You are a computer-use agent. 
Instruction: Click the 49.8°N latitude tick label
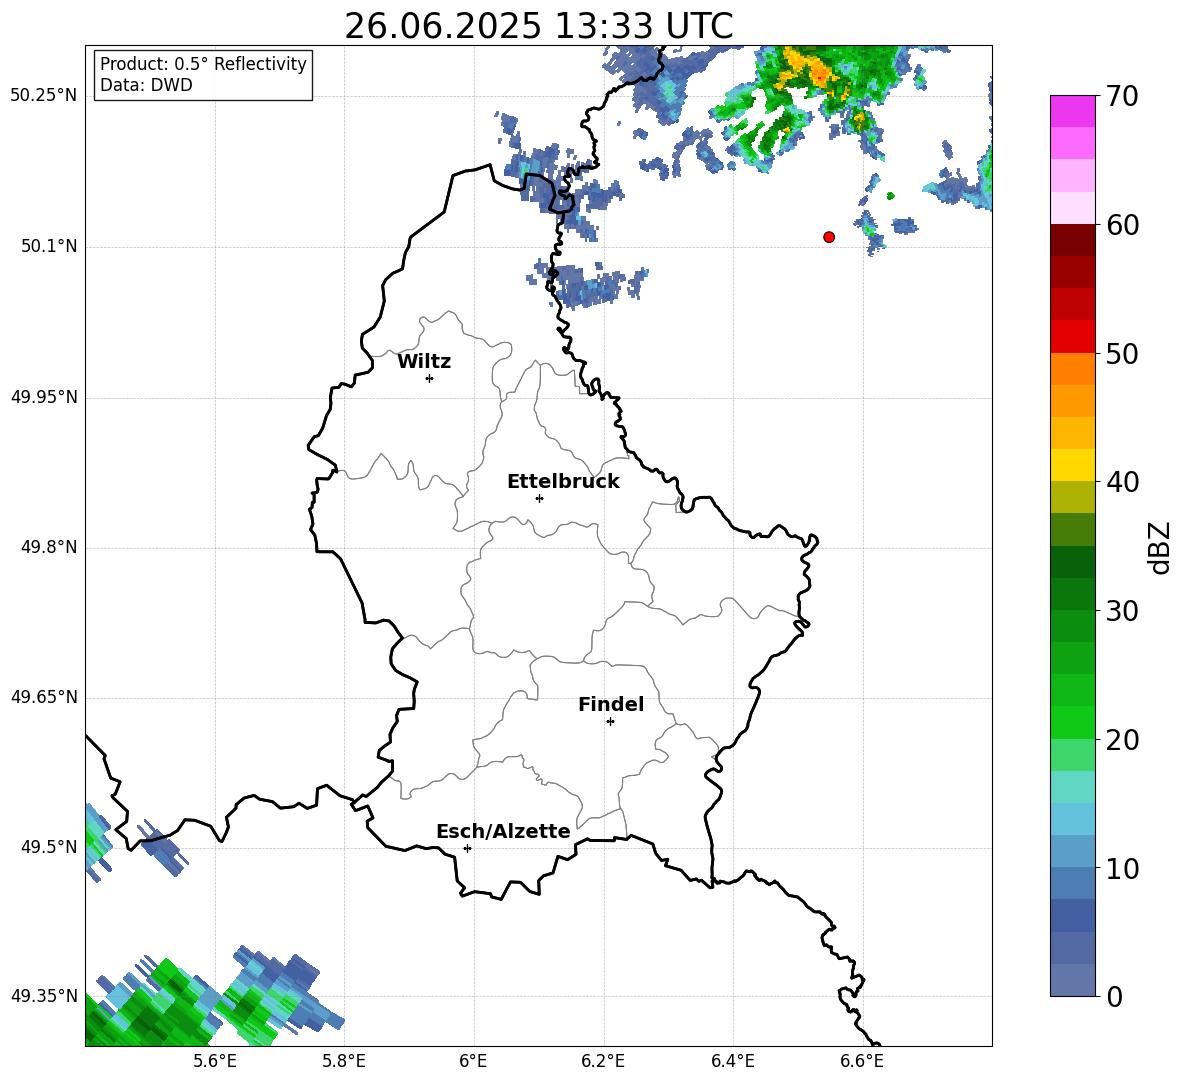[49, 547]
